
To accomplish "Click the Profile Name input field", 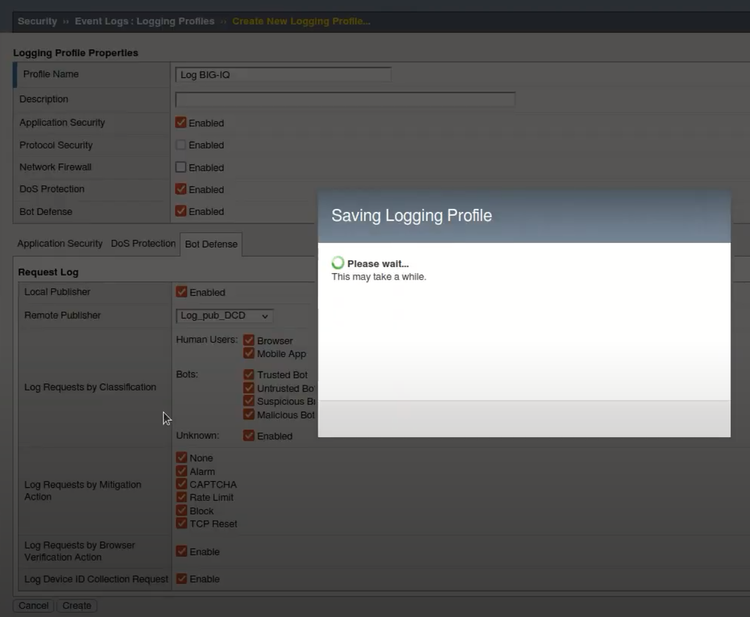I will pos(283,75).
